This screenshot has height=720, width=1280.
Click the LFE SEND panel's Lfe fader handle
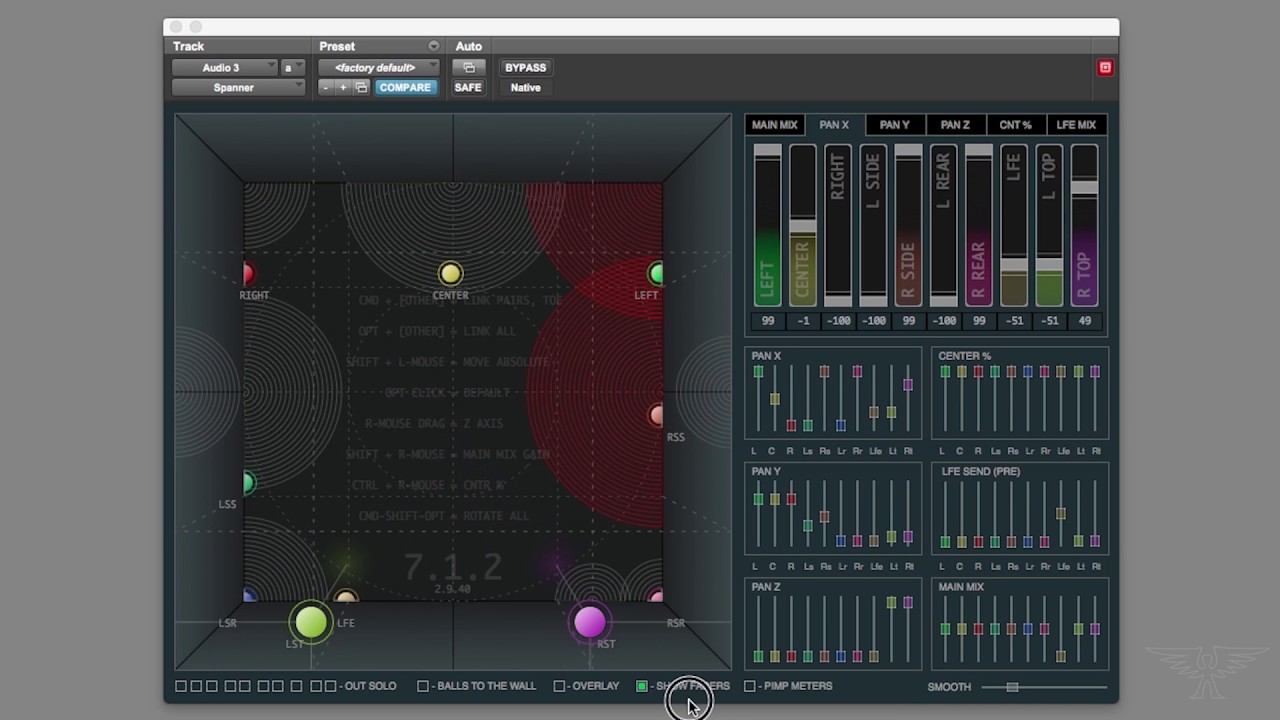point(1061,514)
